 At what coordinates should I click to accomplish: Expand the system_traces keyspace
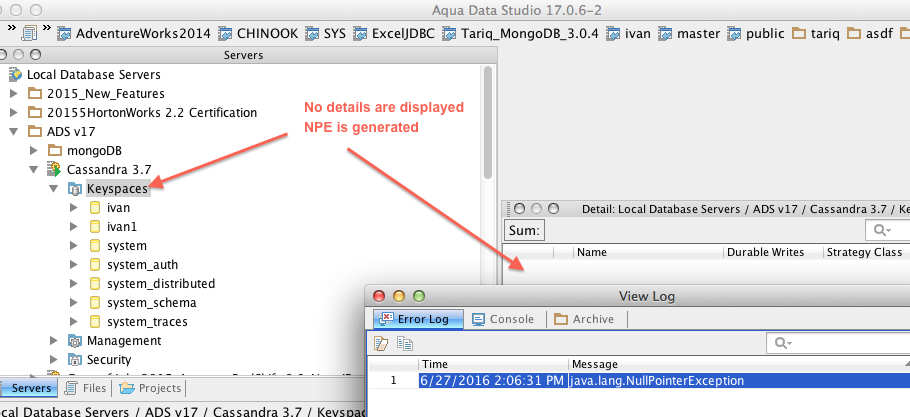(x=73, y=322)
